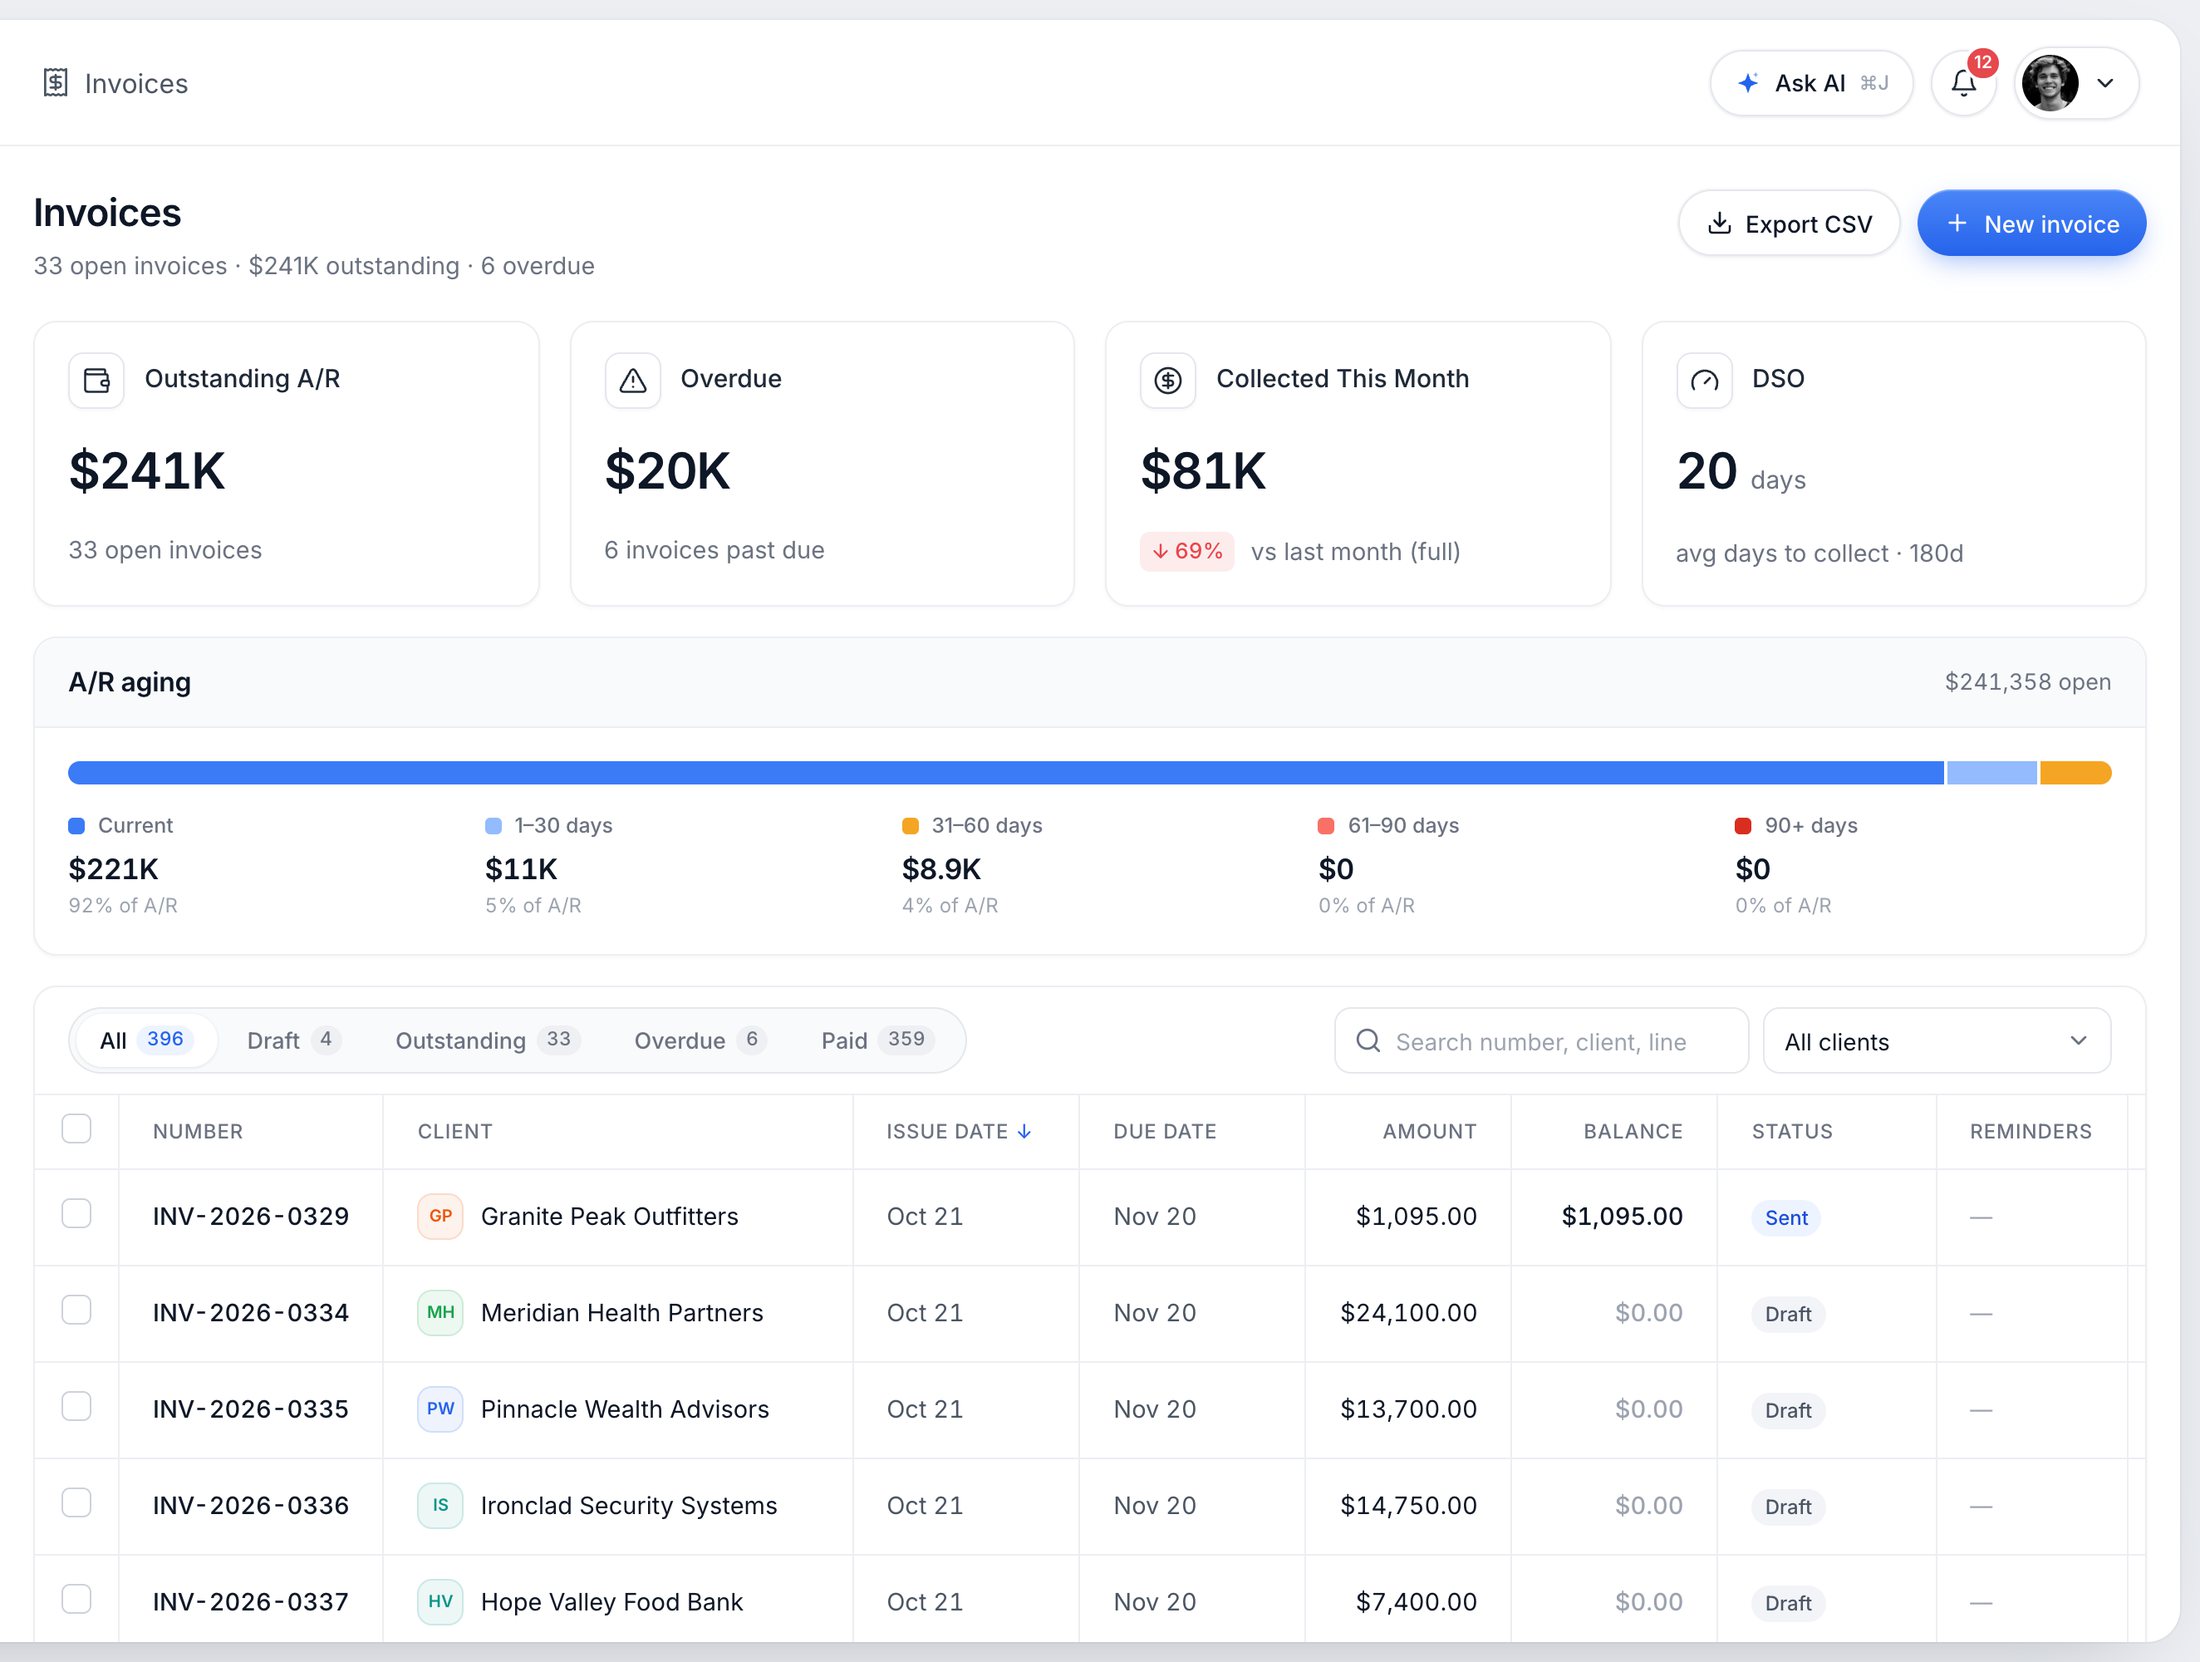
Task: Click the DSO gauge icon
Action: click(1704, 380)
